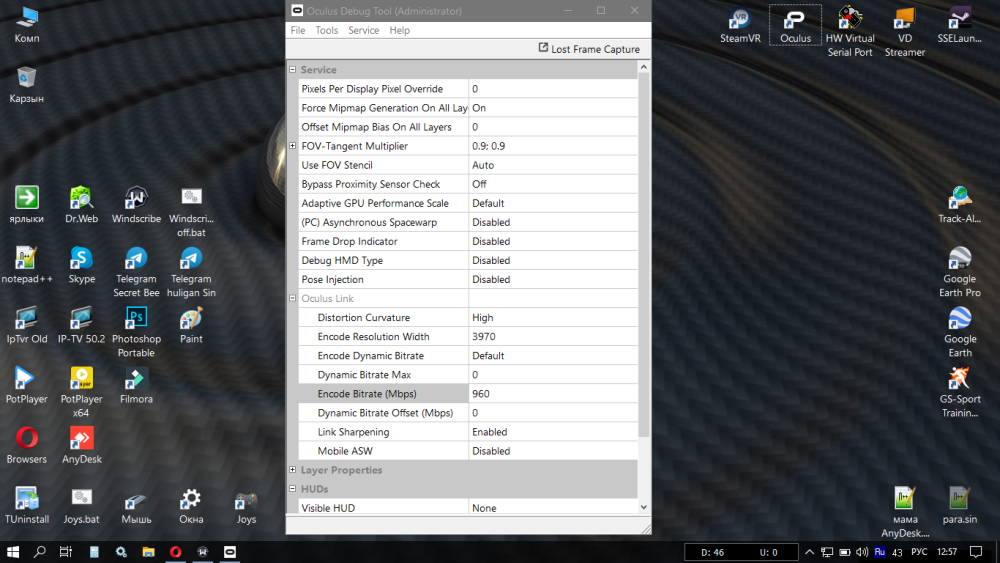Change Visible HUD None value

[553, 508]
